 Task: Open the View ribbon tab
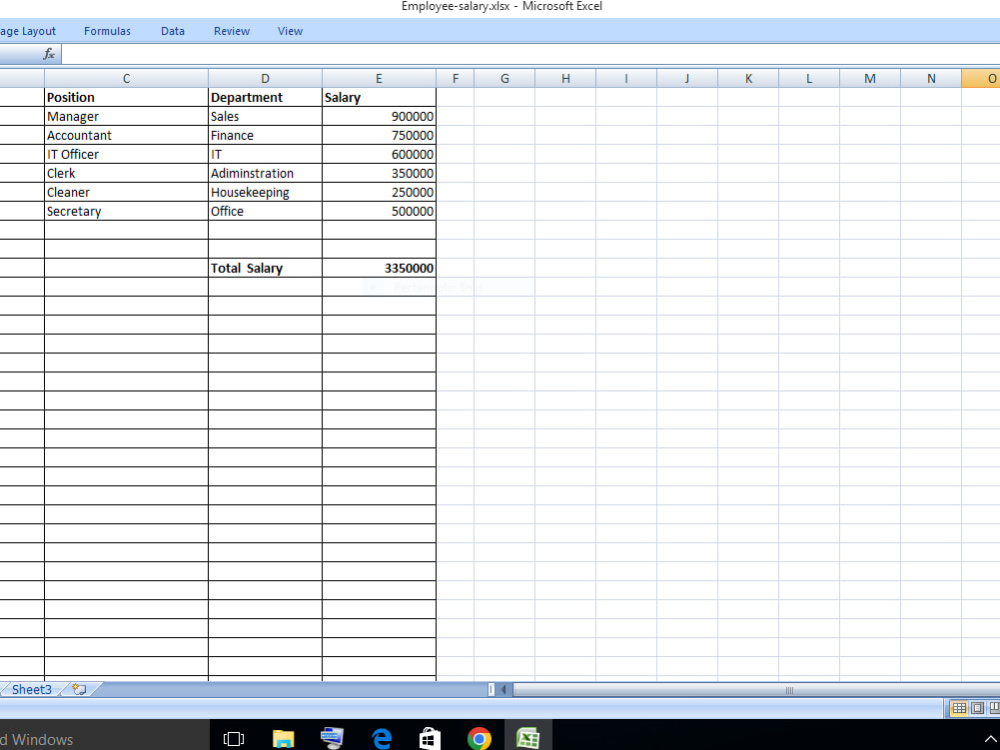290,31
